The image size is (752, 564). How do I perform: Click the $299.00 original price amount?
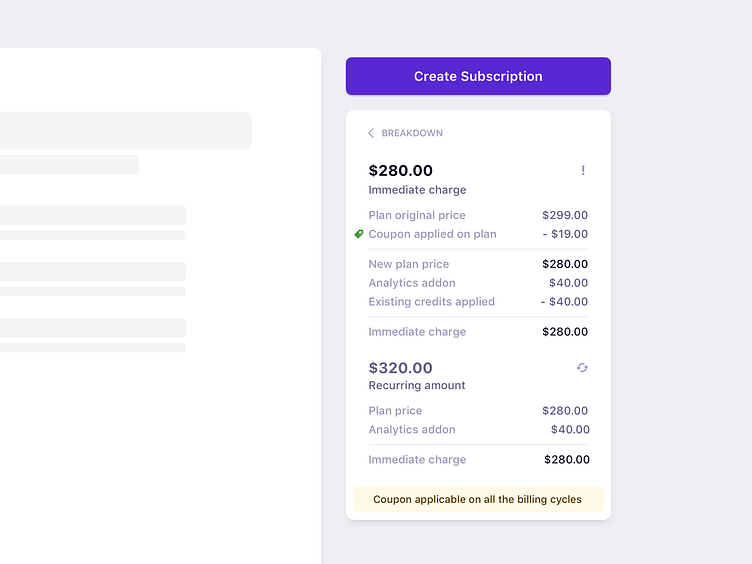[x=565, y=215]
